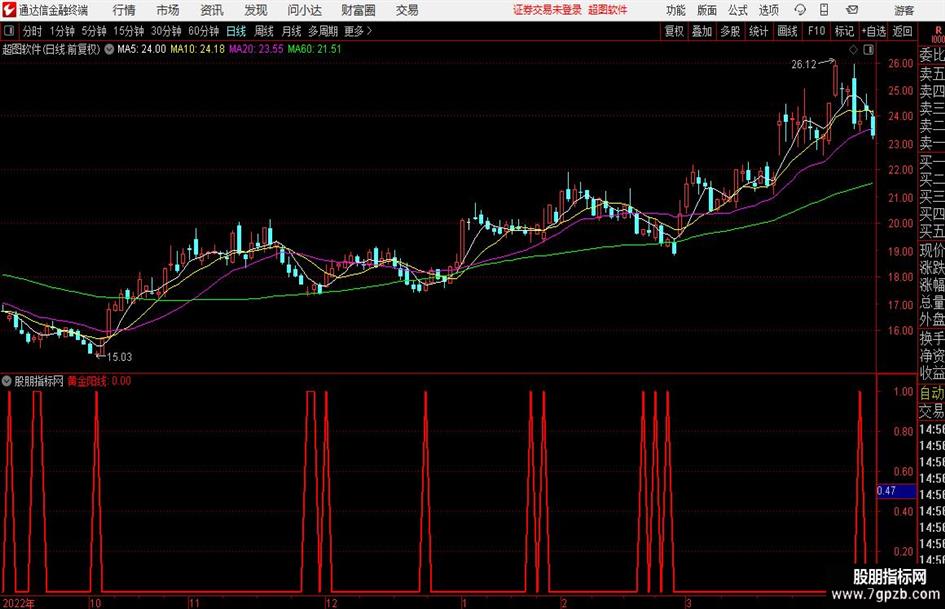
Task: Open the 财富圈 menu
Action: coord(358,10)
